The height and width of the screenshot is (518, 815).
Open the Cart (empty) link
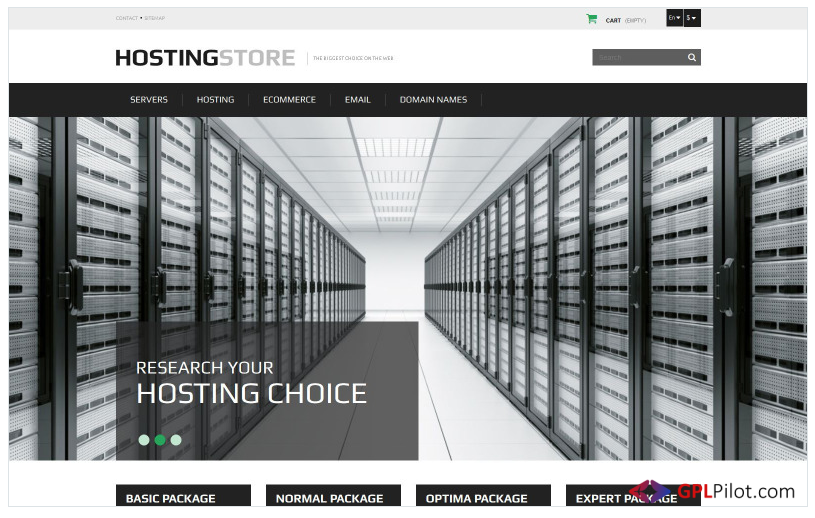(625, 20)
